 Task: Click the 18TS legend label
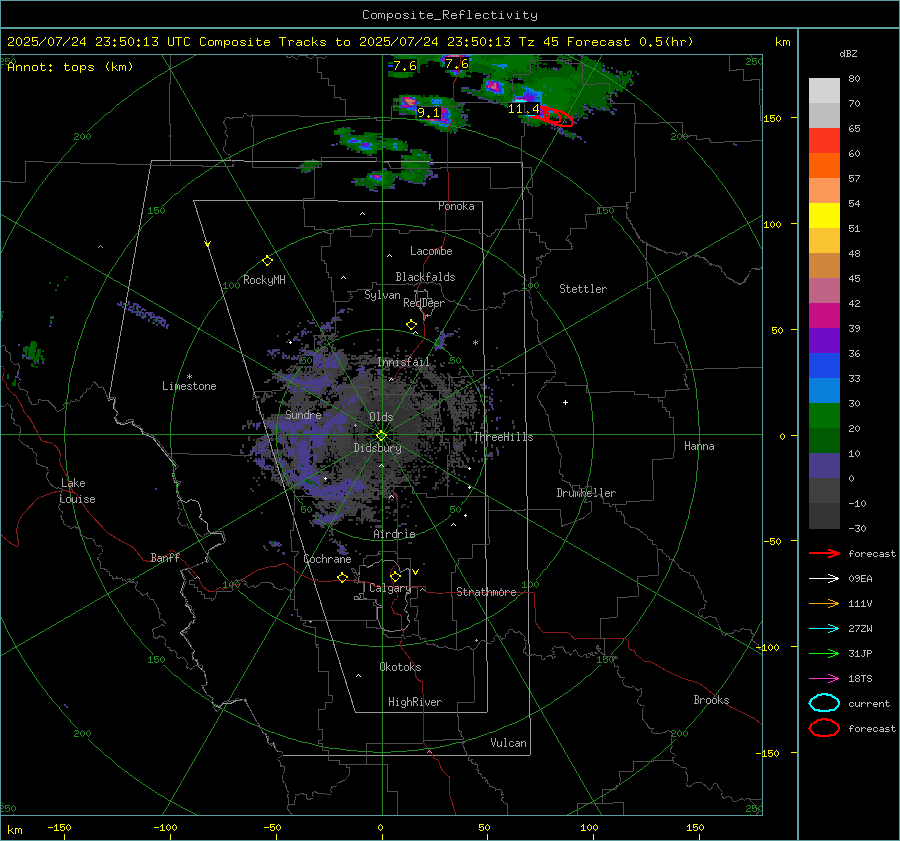click(x=860, y=679)
